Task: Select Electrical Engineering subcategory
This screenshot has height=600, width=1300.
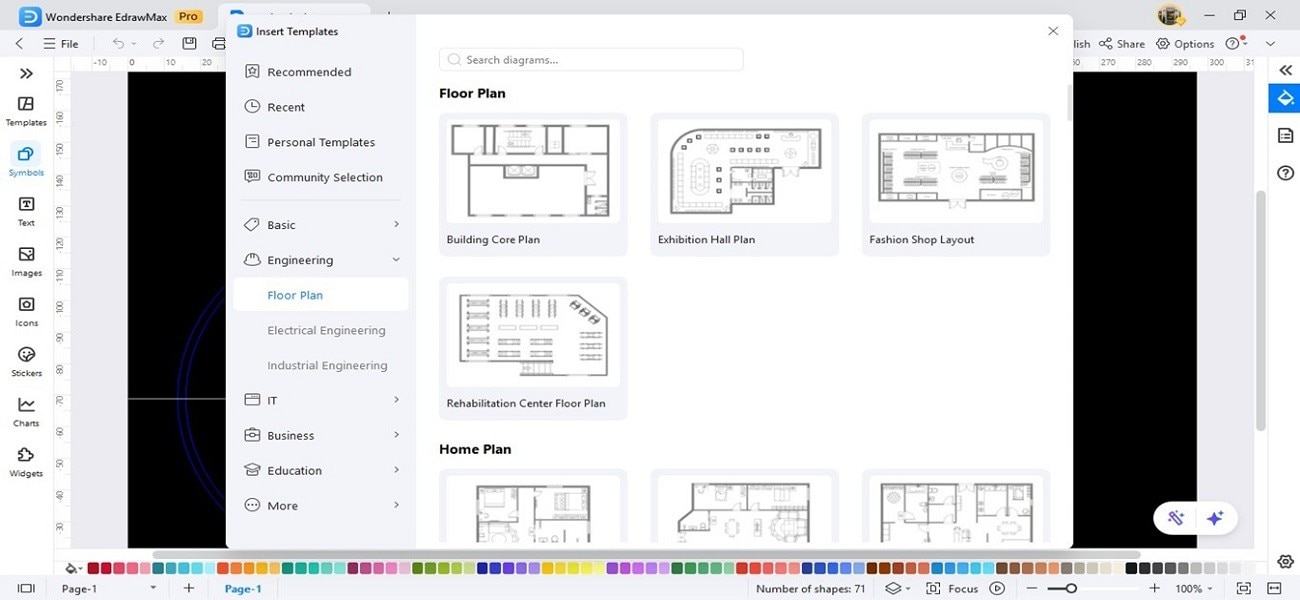Action: point(326,330)
